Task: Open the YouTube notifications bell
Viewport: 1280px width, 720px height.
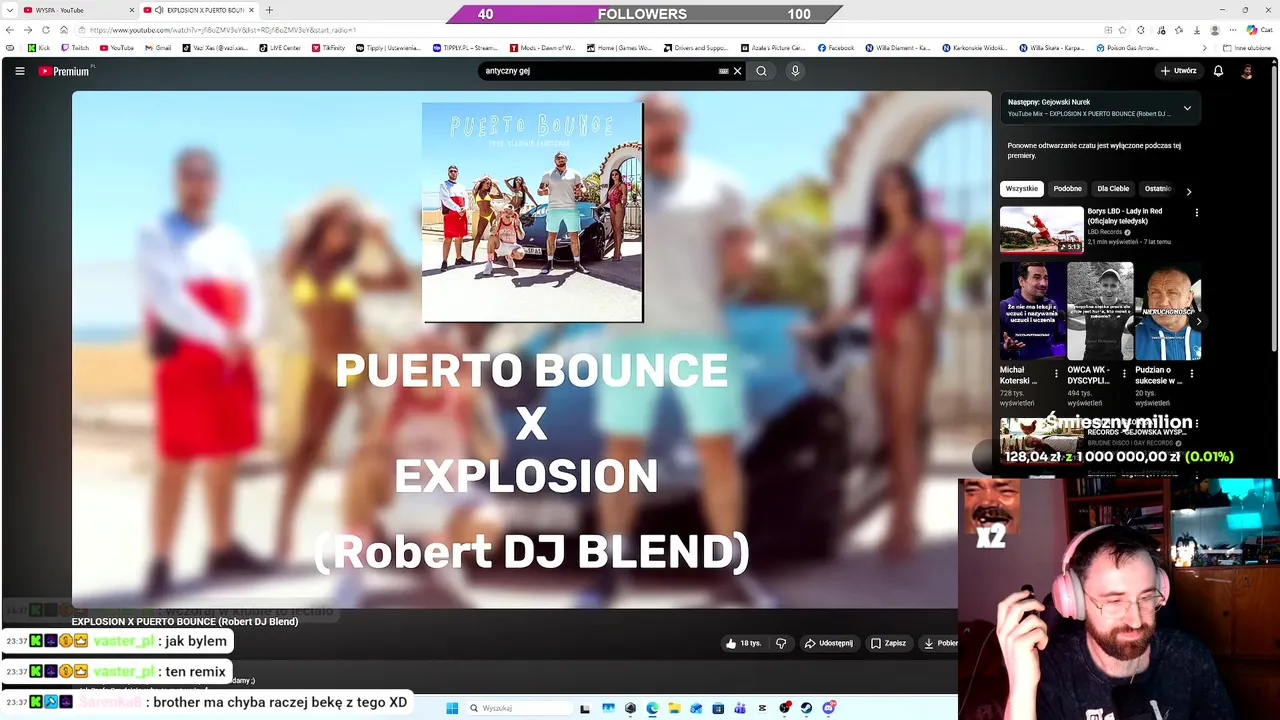Action: pyautogui.click(x=1218, y=71)
